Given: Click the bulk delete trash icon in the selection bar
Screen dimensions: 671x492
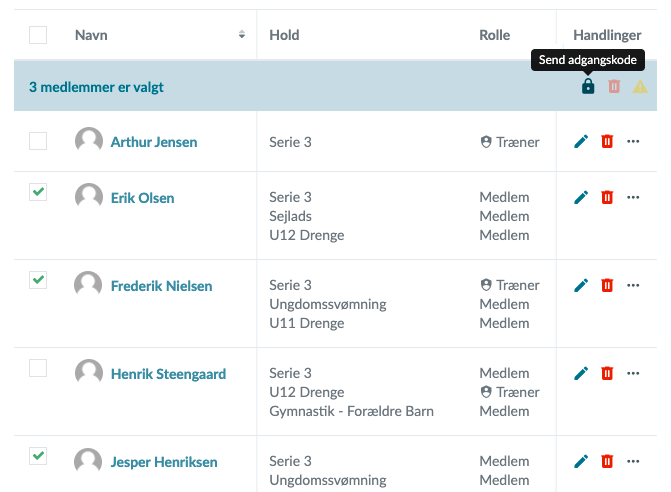Looking at the screenshot, I should [x=614, y=87].
